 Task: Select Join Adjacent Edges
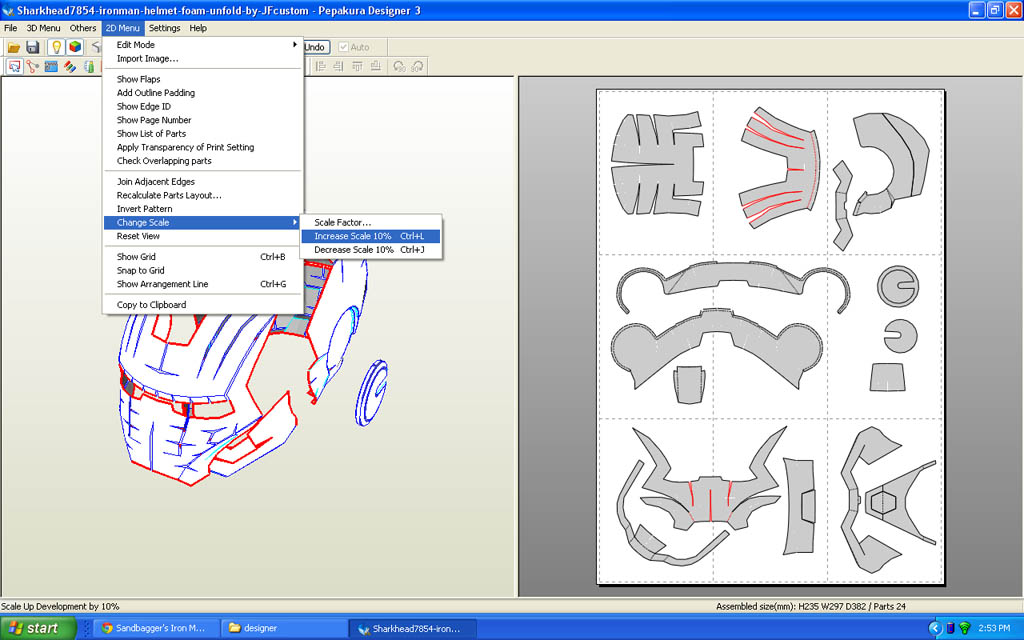pyautogui.click(x=203, y=182)
